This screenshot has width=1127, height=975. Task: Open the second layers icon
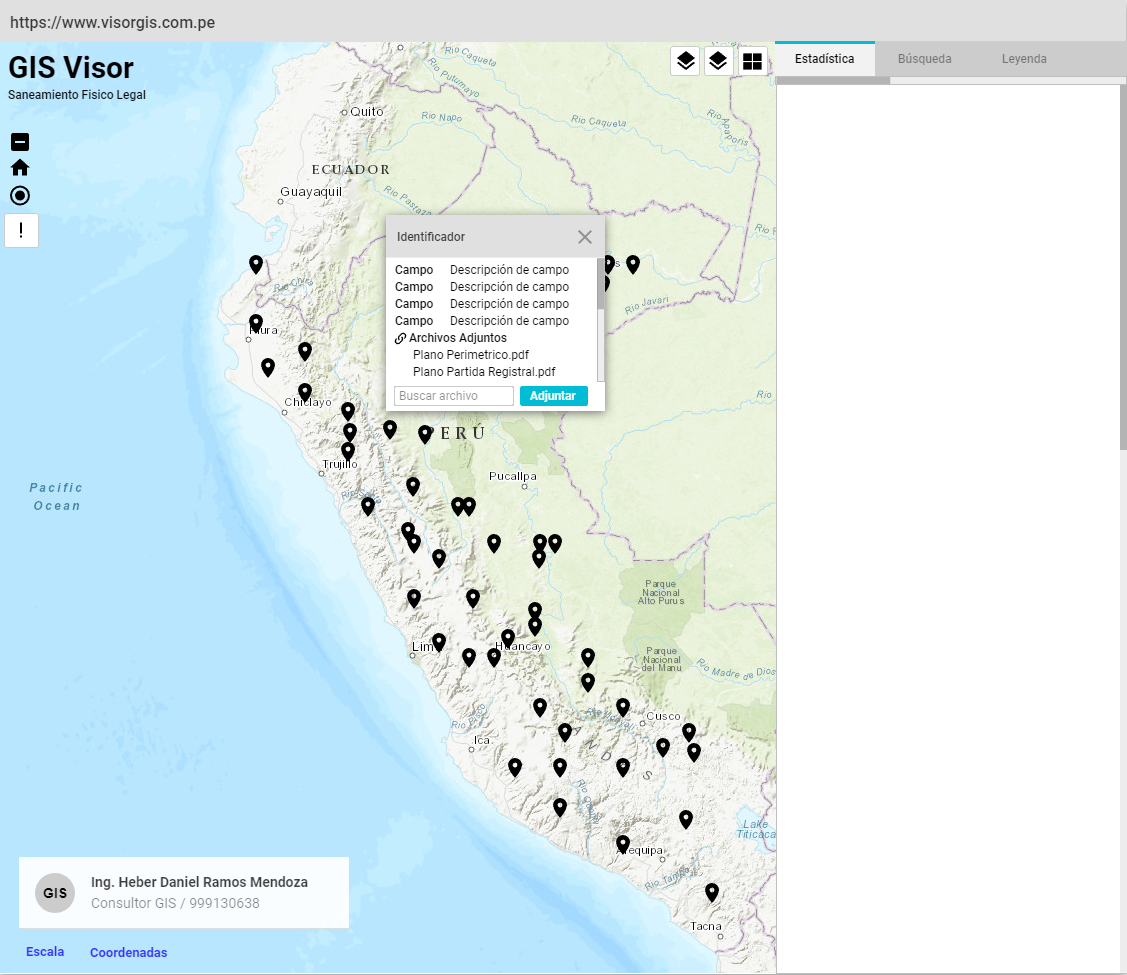pos(718,61)
